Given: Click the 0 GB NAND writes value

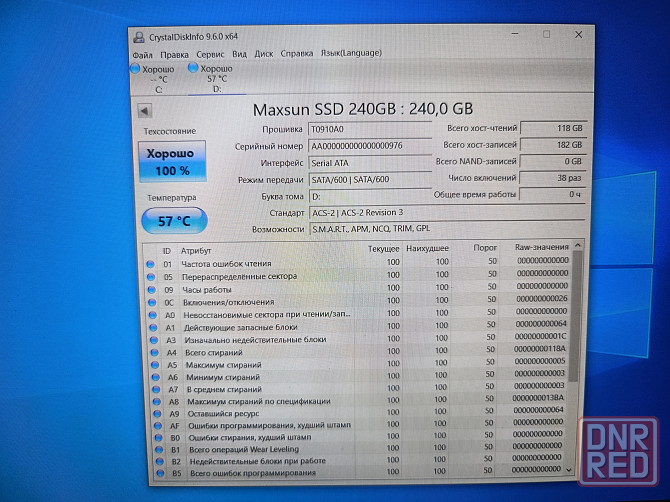Looking at the screenshot, I should [x=553, y=161].
